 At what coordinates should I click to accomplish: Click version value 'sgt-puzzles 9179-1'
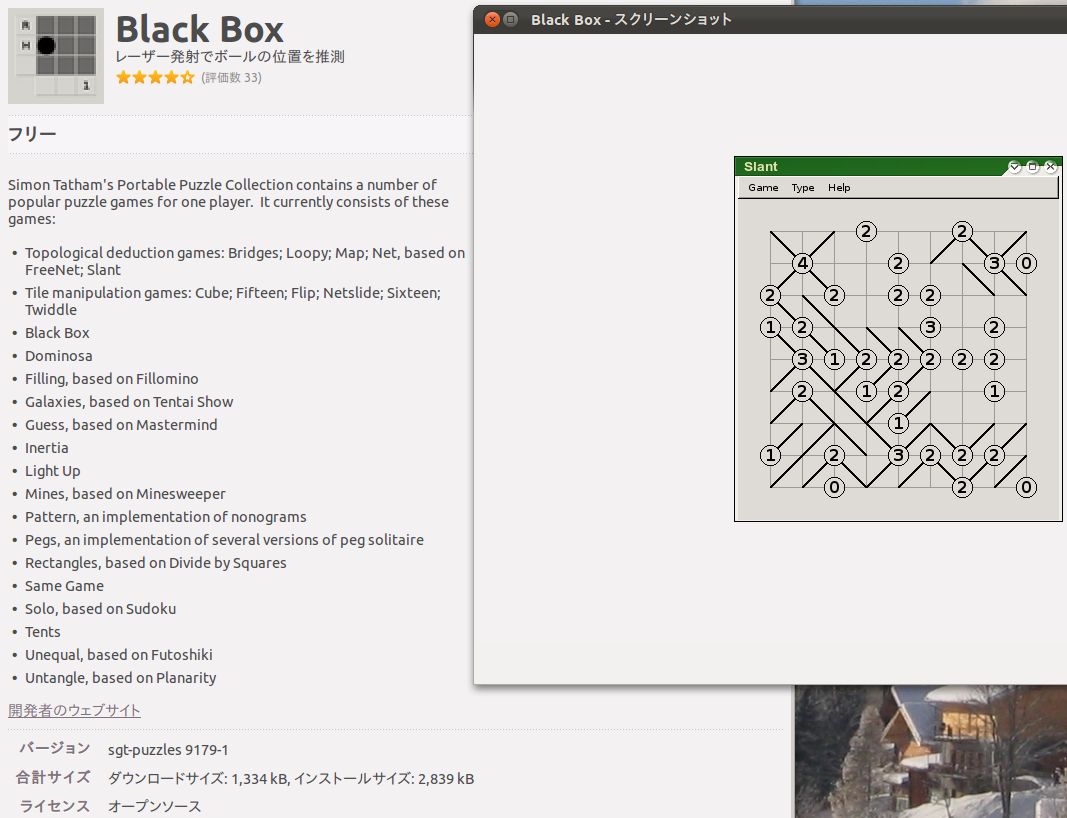pyautogui.click(x=168, y=750)
